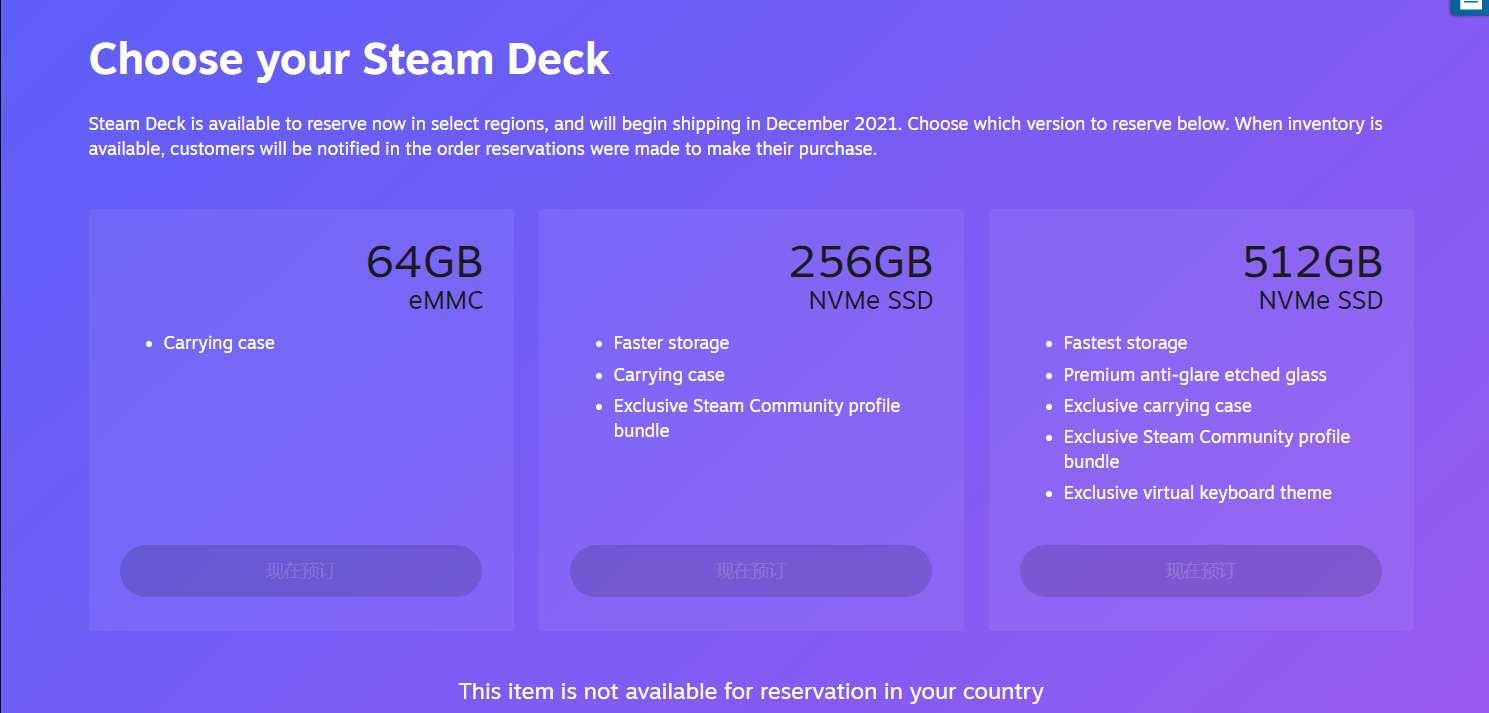Image resolution: width=1489 pixels, height=713 pixels.
Task: Click the shipping December 2021 description text
Action: 735,137
